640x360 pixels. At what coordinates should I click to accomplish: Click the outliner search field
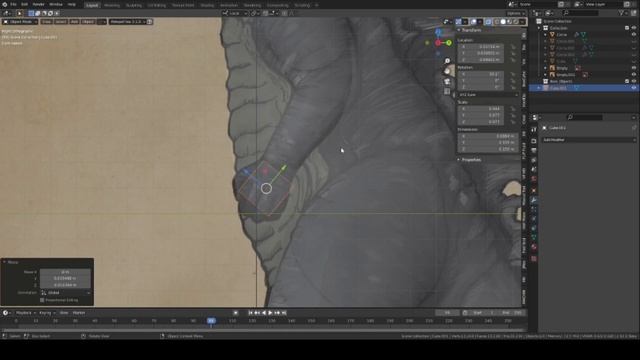(x=580, y=13)
